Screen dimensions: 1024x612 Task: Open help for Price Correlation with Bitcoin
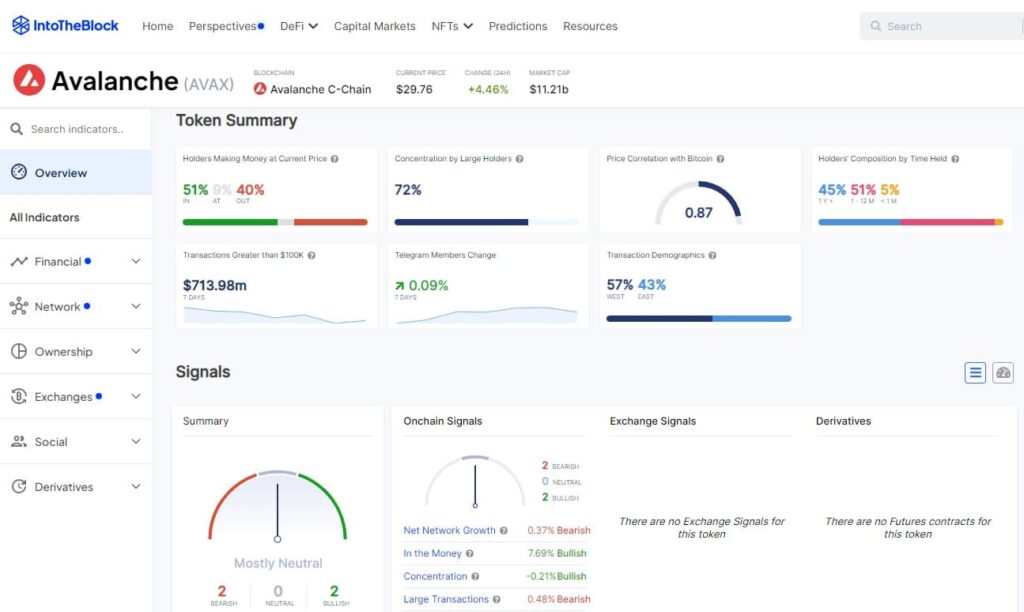[720, 159]
